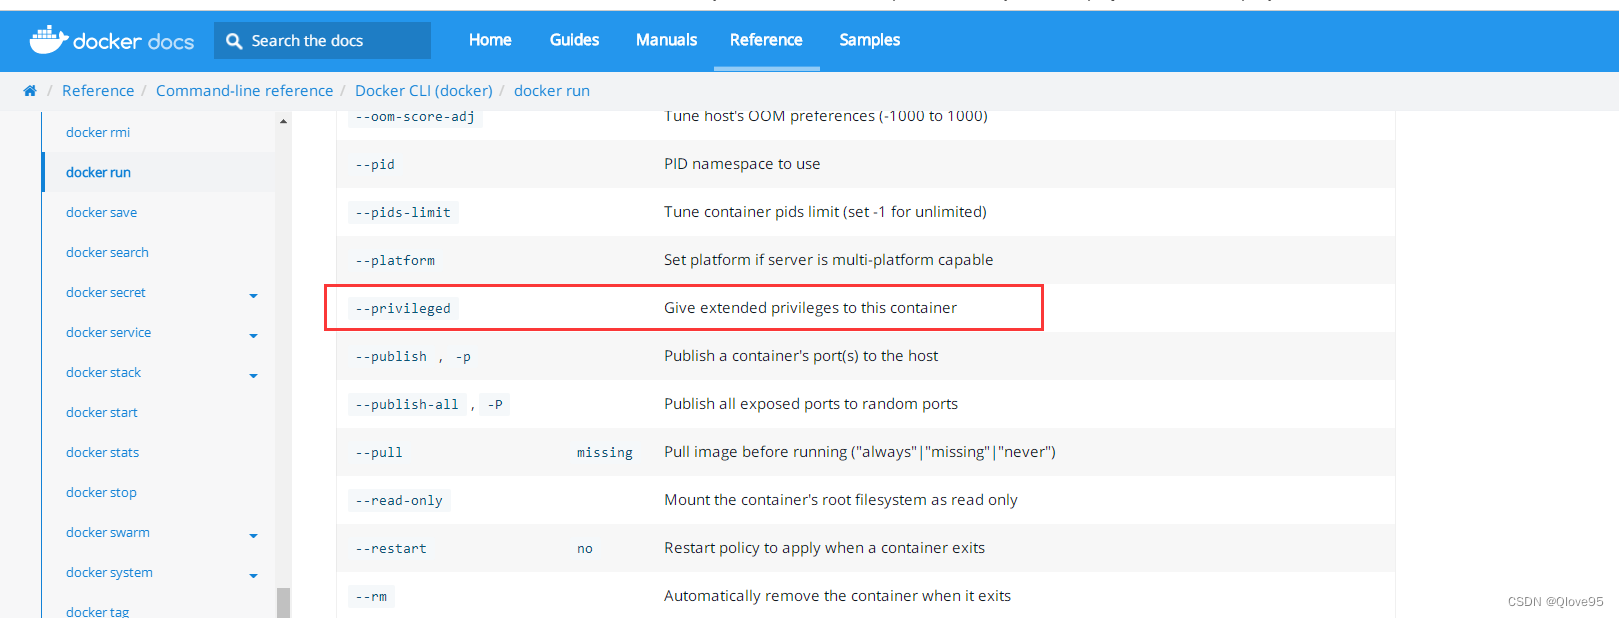1619x618 pixels.
Task: Click 'Tune host's OOM preferences' description
Action: [x=826, y=117]
